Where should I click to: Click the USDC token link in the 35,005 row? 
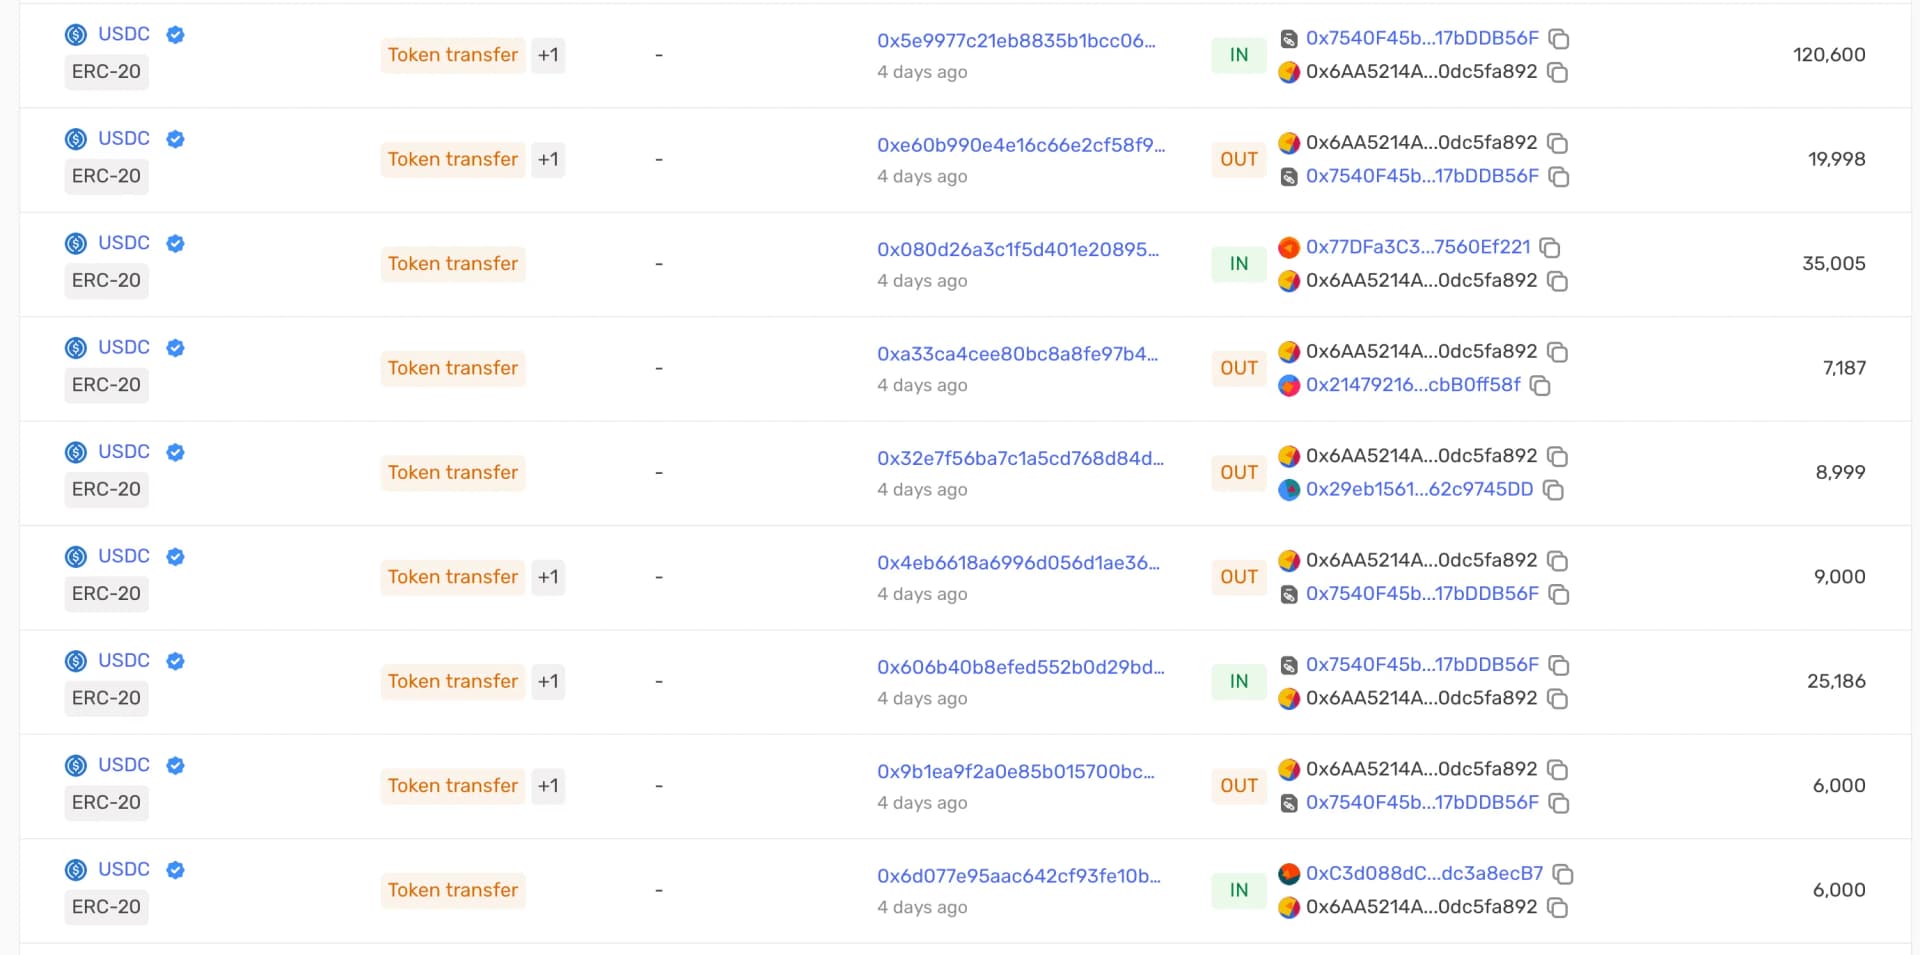[123, 242]
